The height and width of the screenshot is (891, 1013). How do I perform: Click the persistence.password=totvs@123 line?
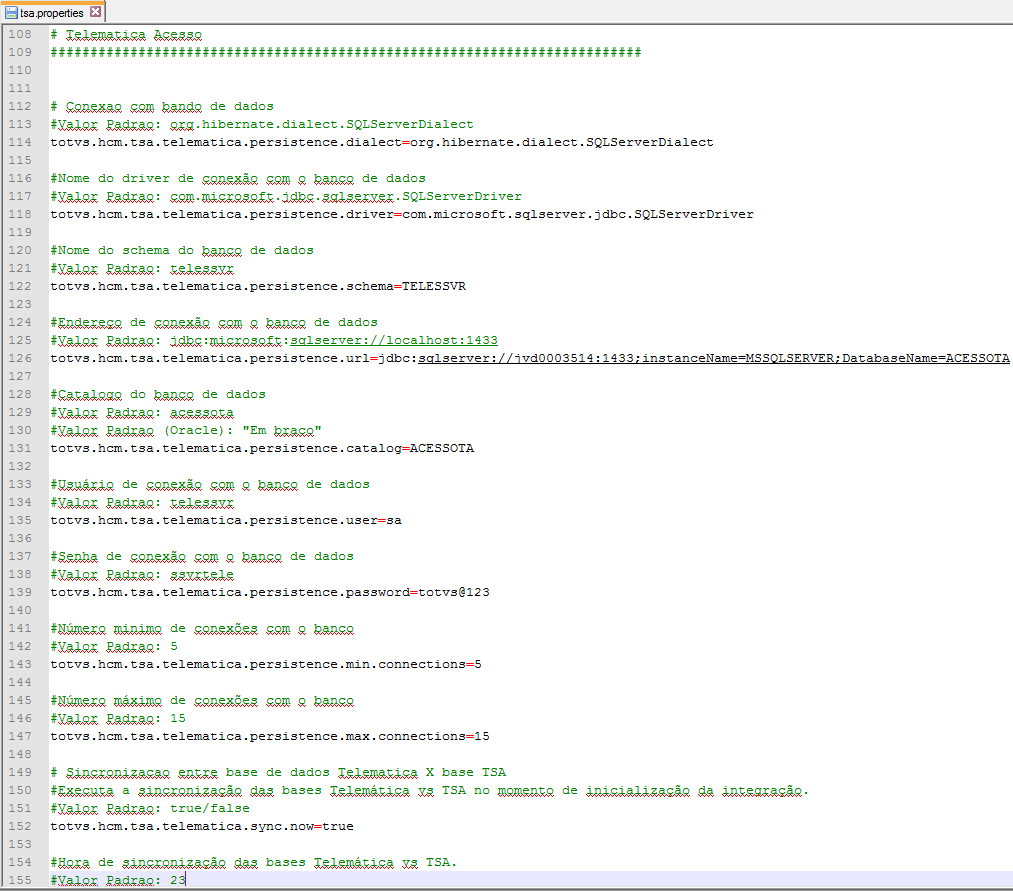(270, 593)
